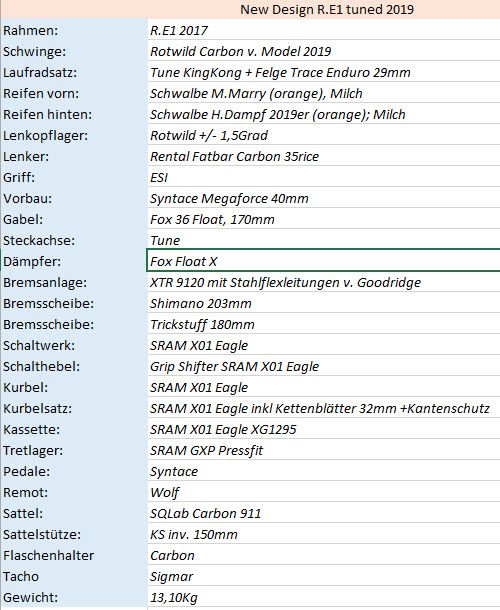Select the SRAM X01 Eagle XG1295 cell
The width and height of the screenshot is (500, 610).
click(324, 428)
